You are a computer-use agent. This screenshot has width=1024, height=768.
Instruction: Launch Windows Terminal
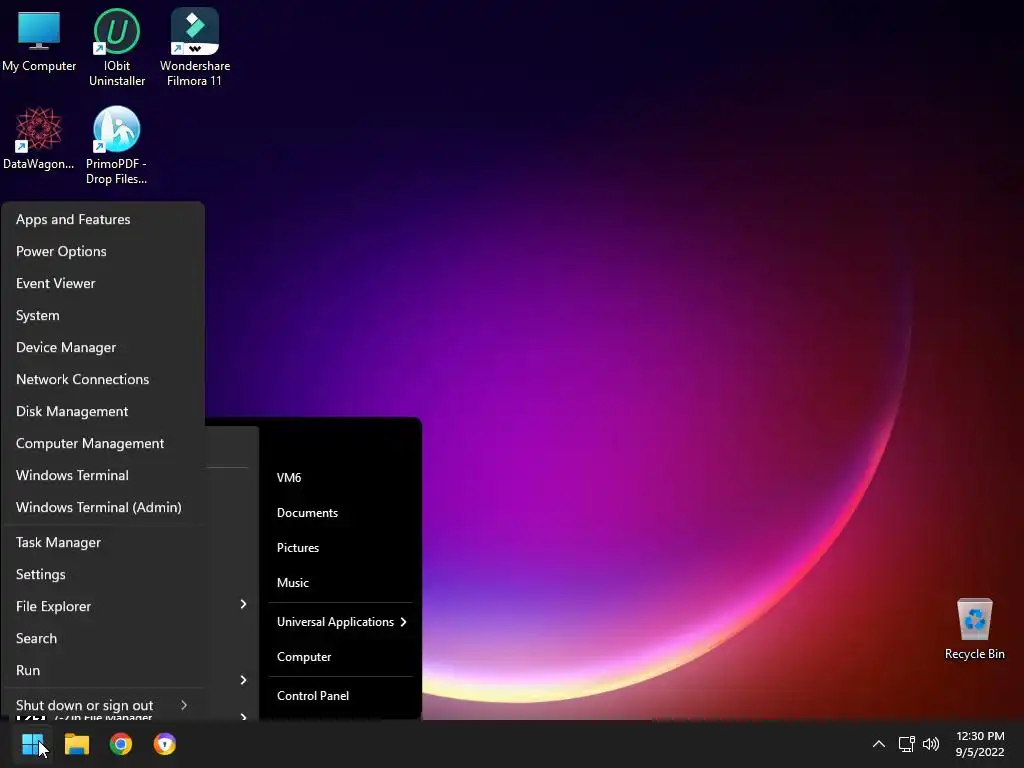pos(103,475)
